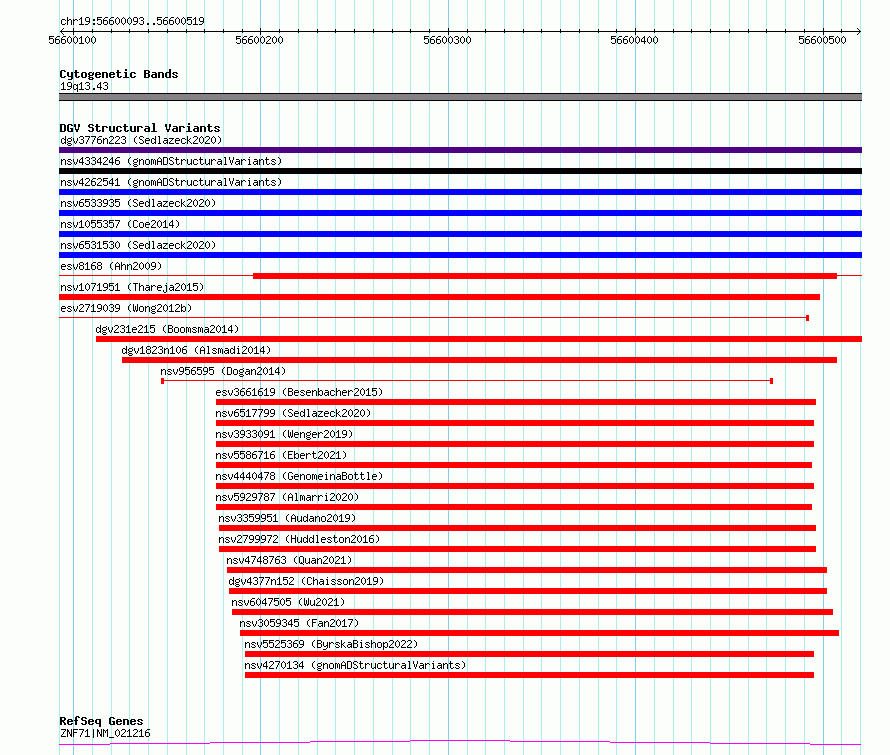Click the chr19:56600093..56600519 coordinate label
The image size is (890, 755).
point(132,22)
